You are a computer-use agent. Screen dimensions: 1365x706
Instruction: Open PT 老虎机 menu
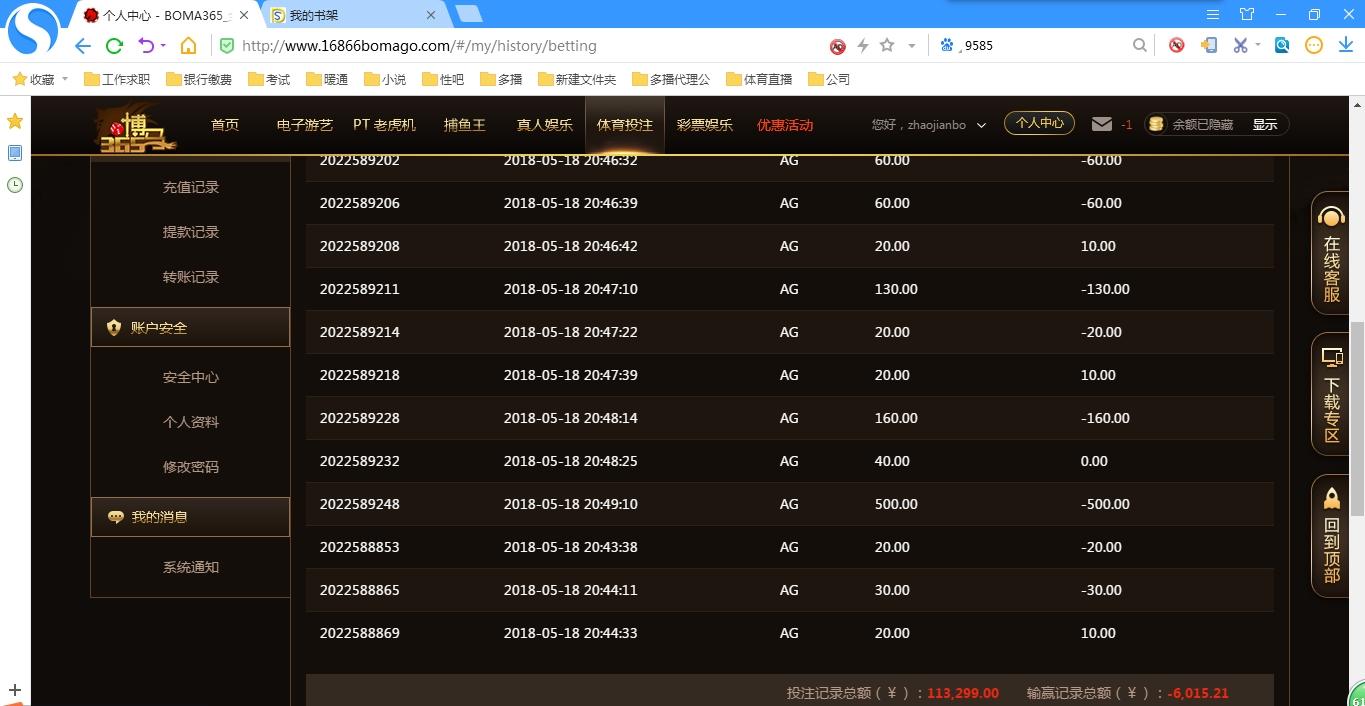click(x=384, y=125)
